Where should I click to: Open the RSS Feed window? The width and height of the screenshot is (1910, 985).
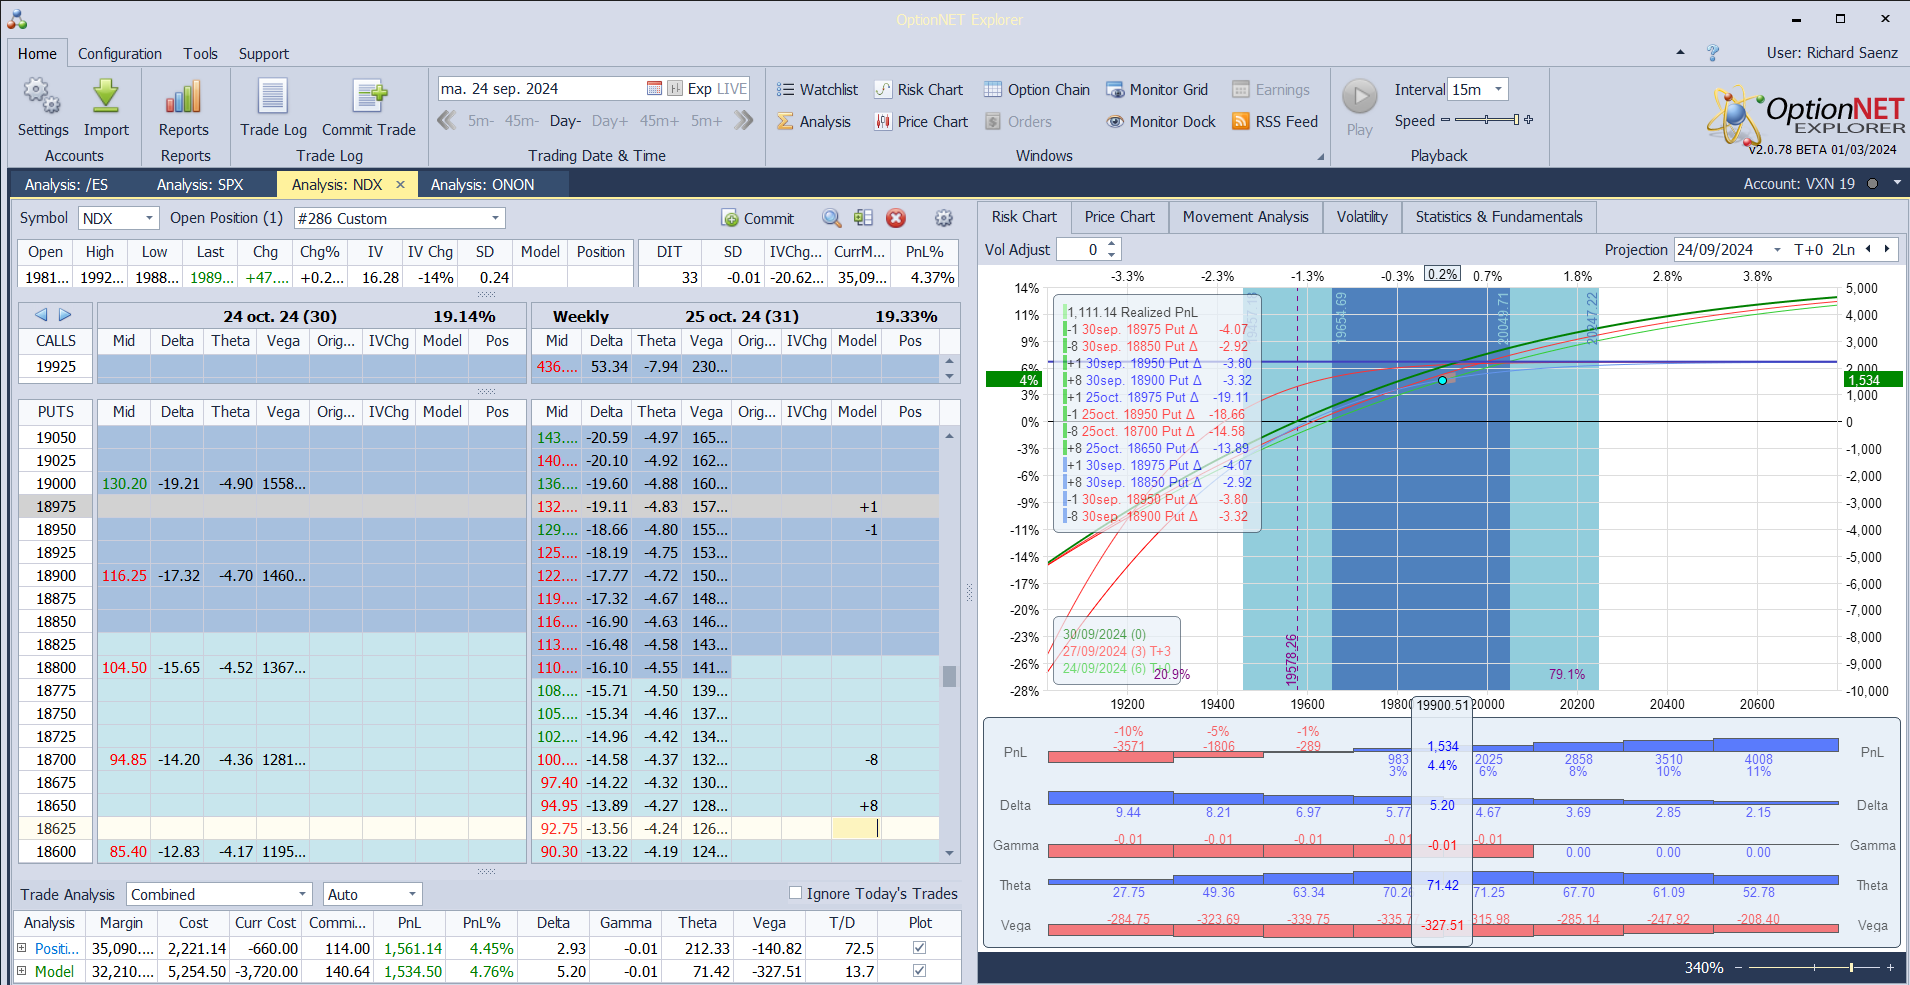[x=1275, y=122]
